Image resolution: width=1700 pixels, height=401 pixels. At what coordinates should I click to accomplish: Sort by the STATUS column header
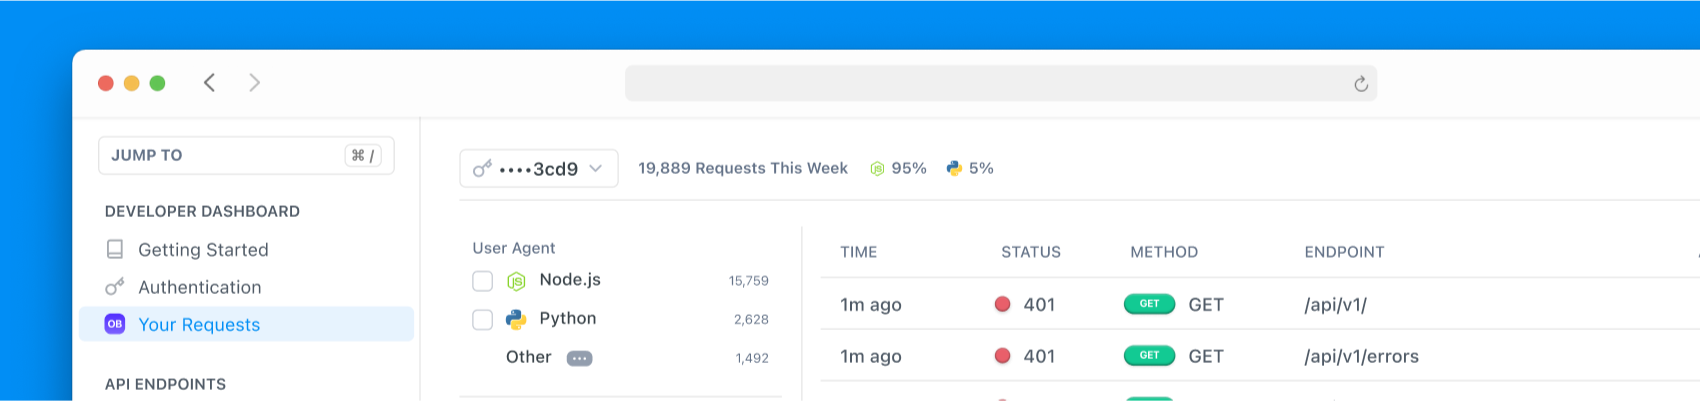(x=1031, y=252)
